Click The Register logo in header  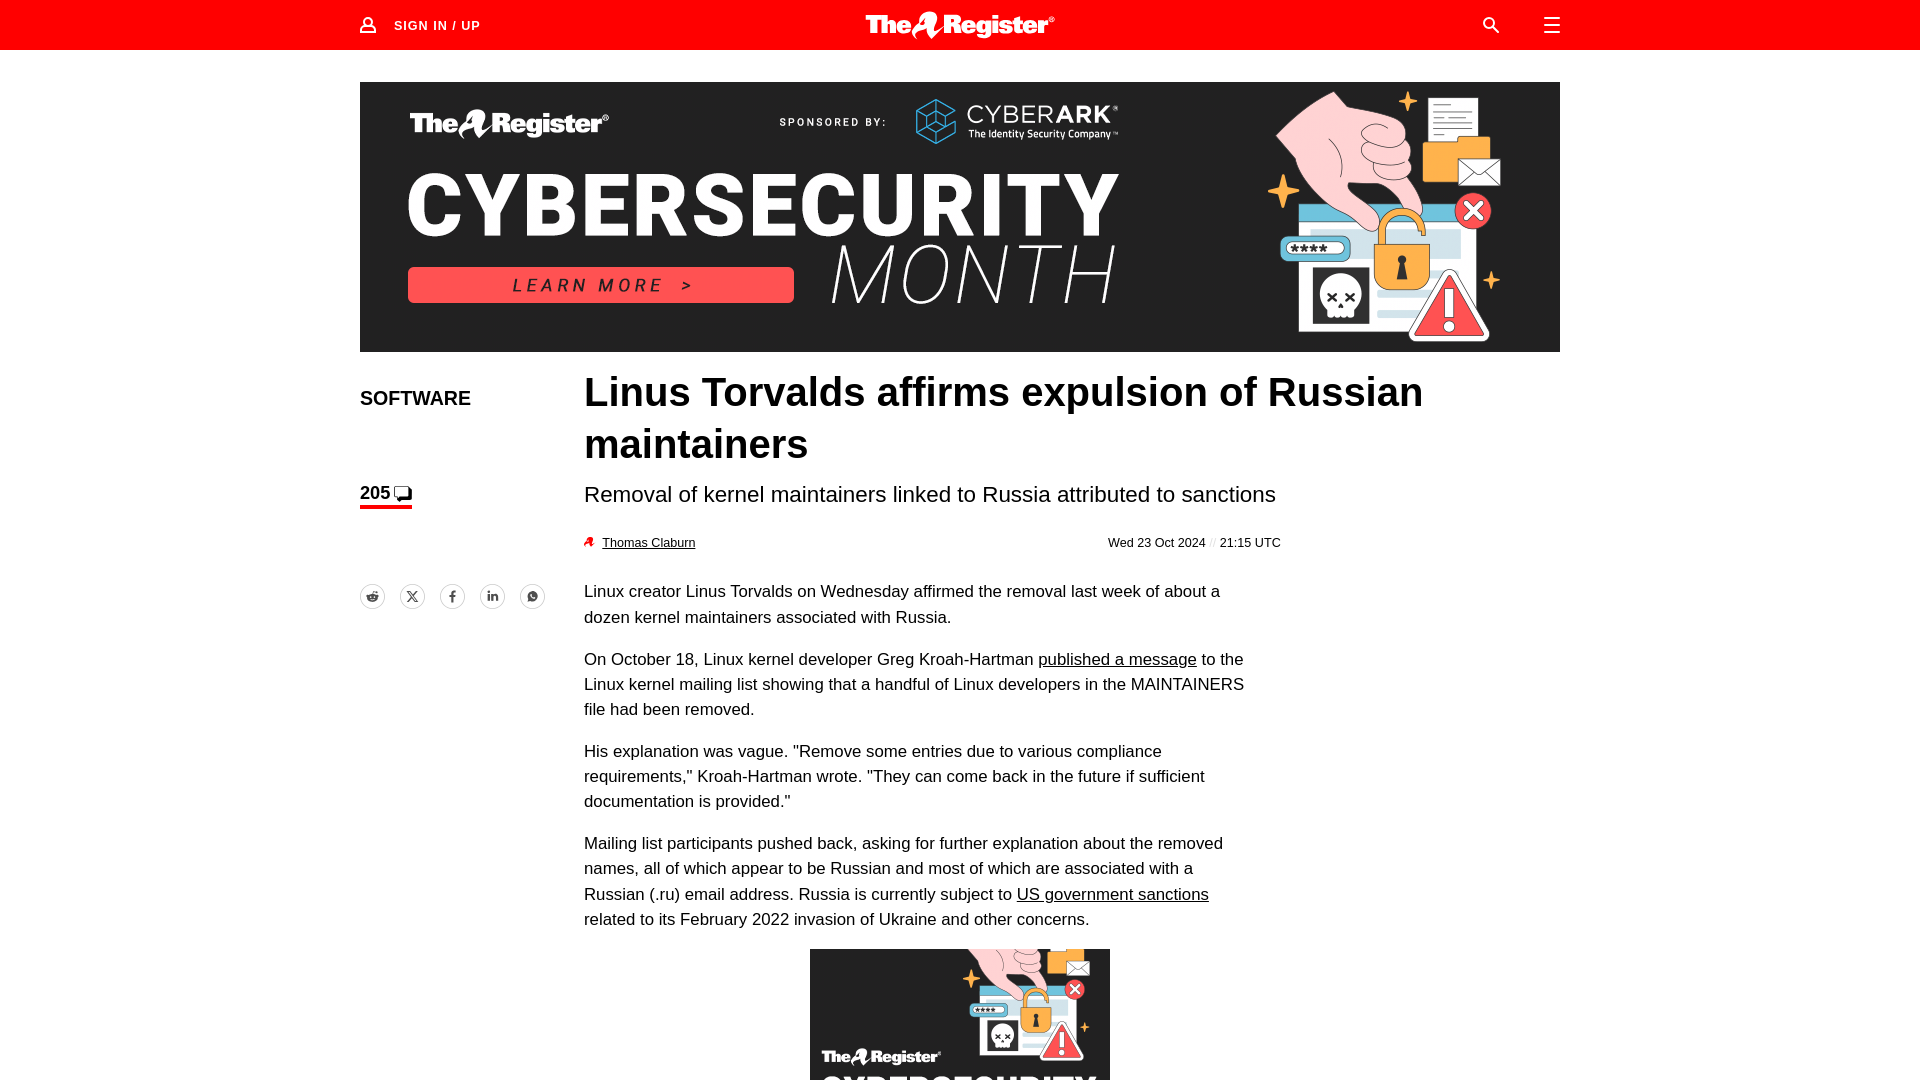click(x=959, y=25)
